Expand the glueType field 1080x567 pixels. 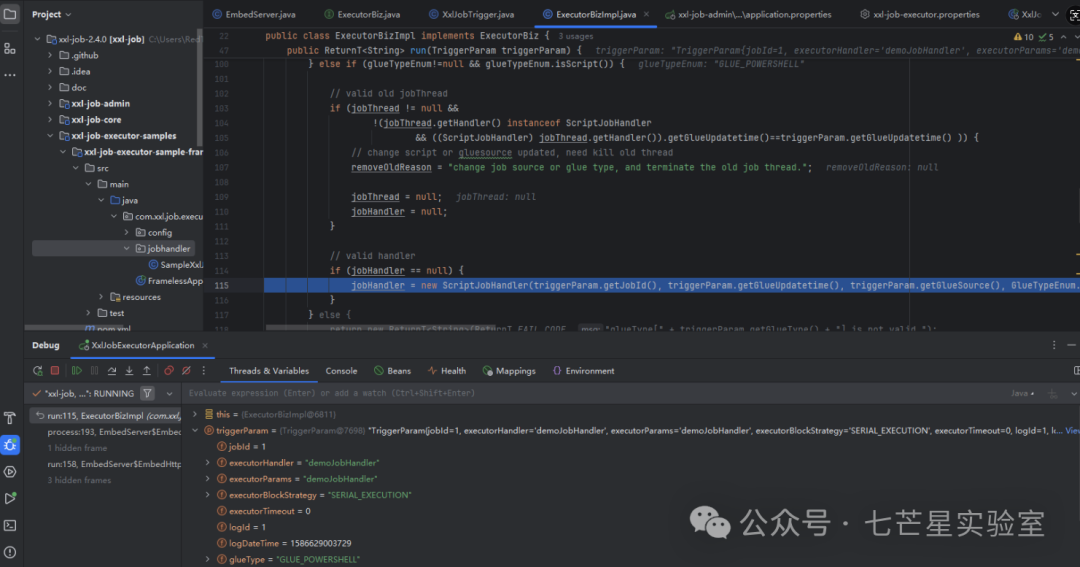208,559
